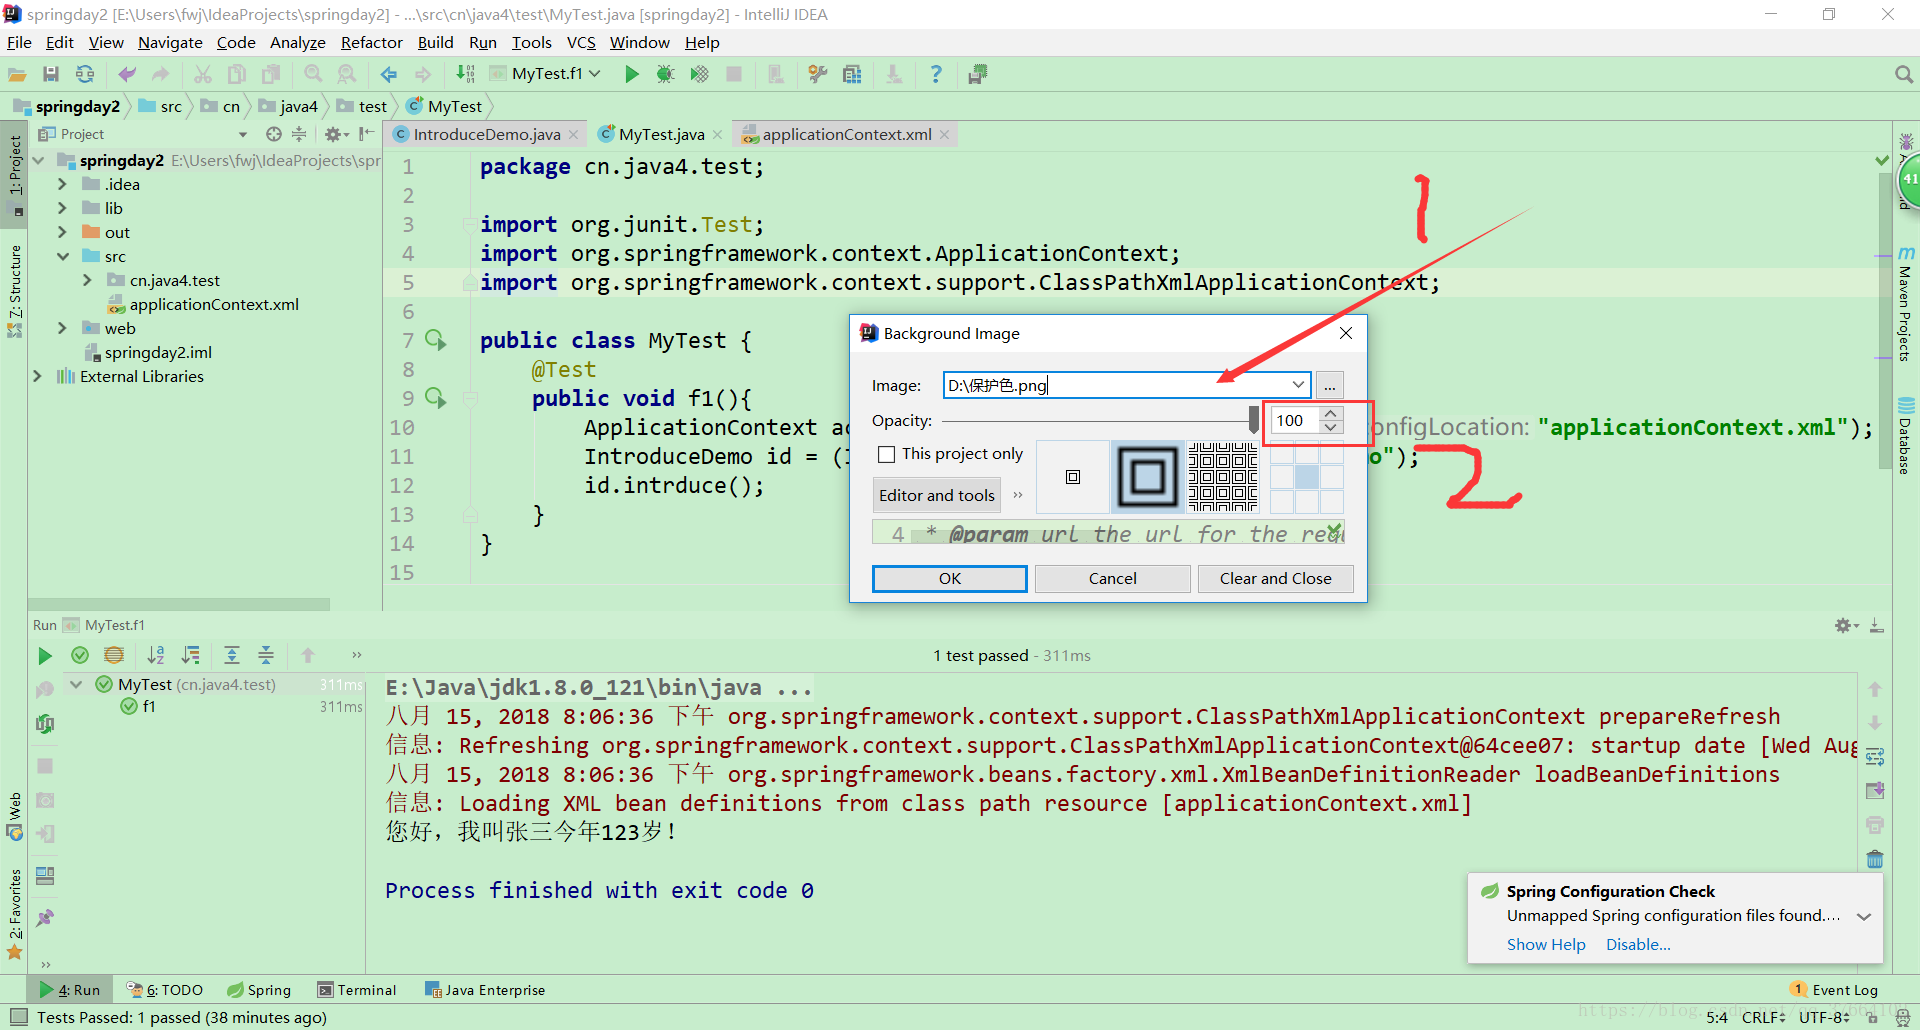Open the Analyze menu

coord(297,42)
